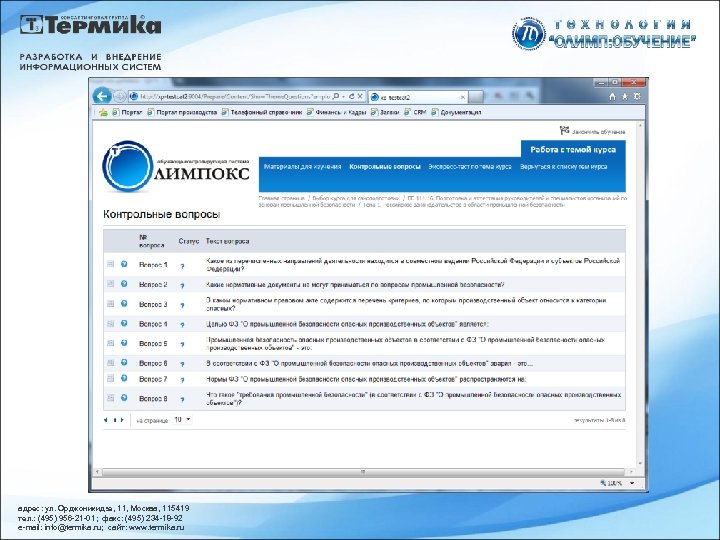Click the vertical scrollbar up arrow
This screenshot has width=720, height=540.
640,125
